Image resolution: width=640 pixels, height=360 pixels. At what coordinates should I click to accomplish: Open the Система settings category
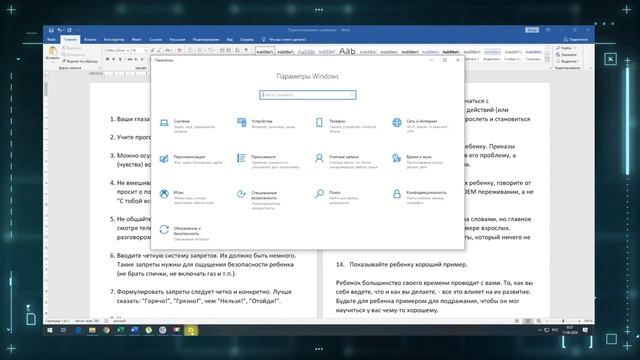point(188,126)
